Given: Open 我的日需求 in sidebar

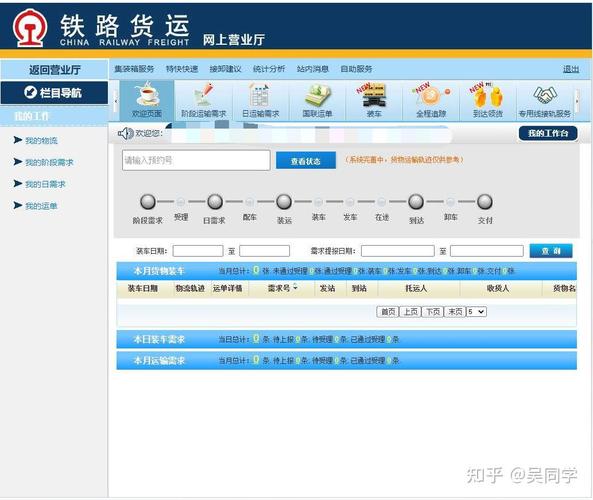Looking at the screenshot, I should (45, 184).
